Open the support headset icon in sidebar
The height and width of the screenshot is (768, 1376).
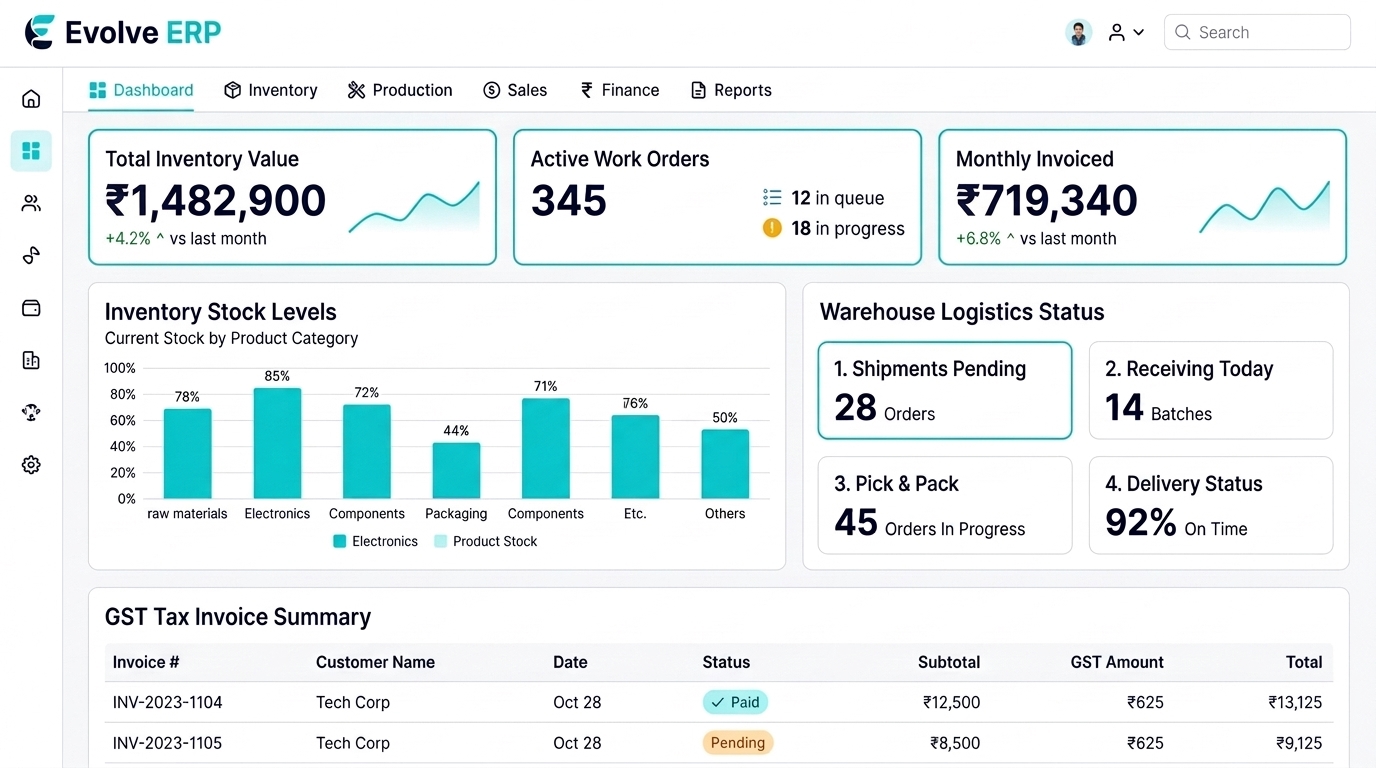31,412
